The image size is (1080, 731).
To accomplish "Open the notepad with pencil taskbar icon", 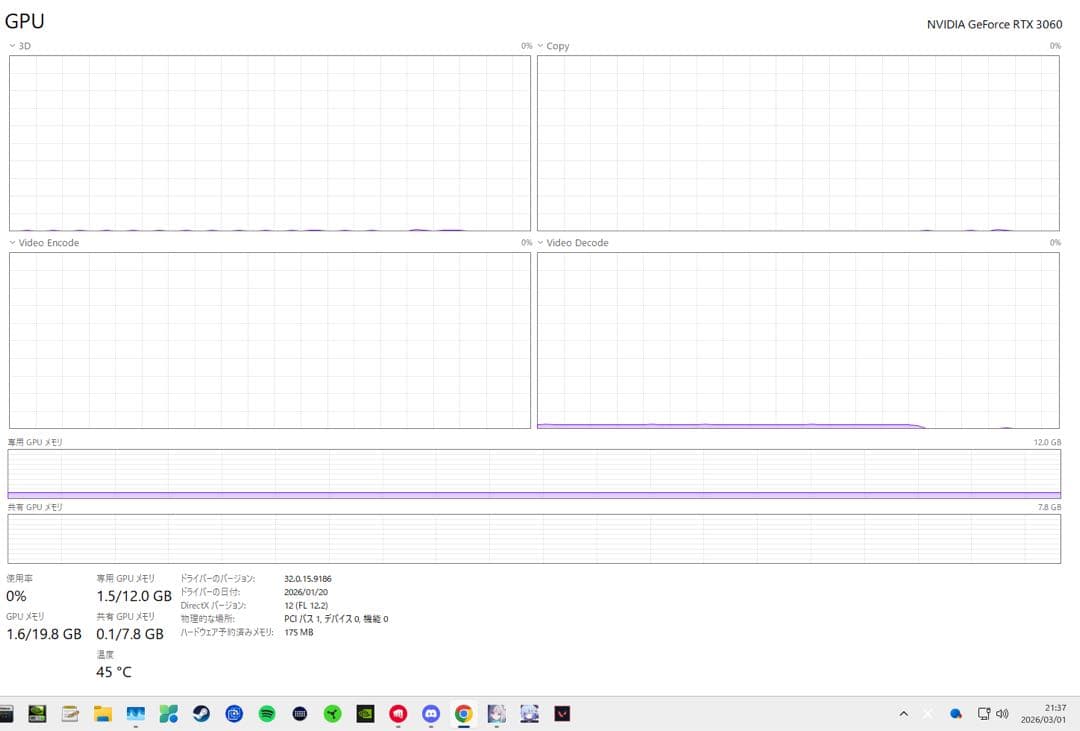I will 70,714.
